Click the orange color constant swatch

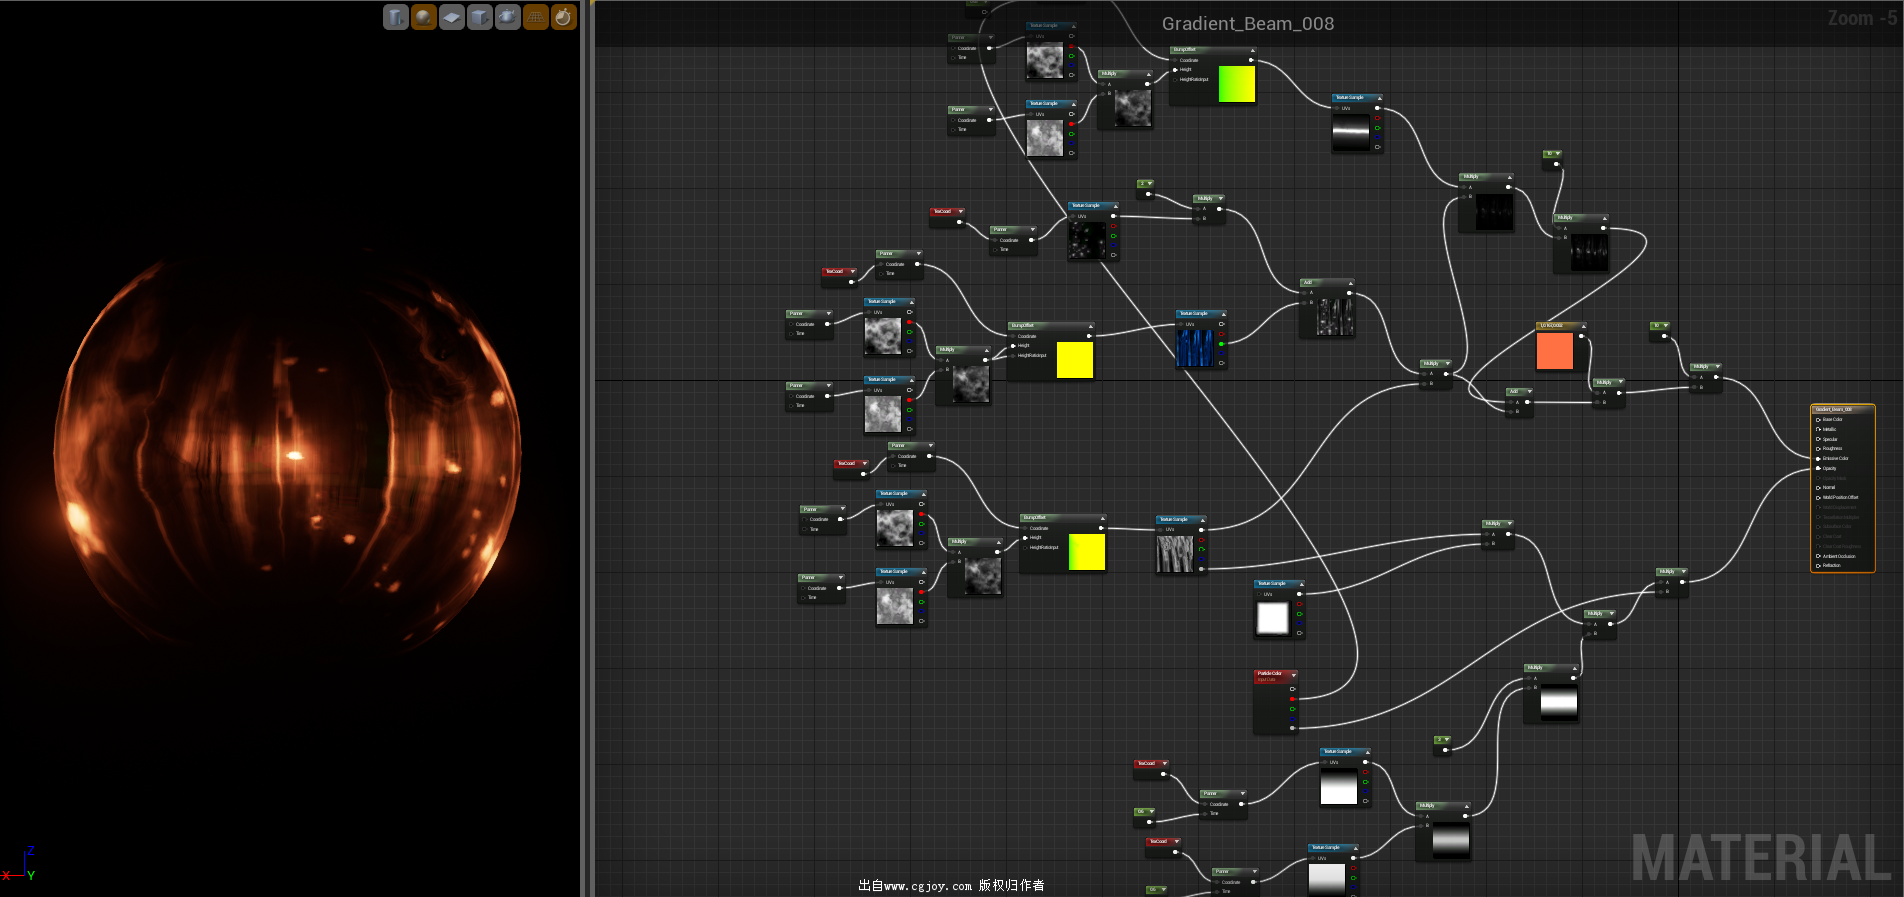pos(1554,351)
